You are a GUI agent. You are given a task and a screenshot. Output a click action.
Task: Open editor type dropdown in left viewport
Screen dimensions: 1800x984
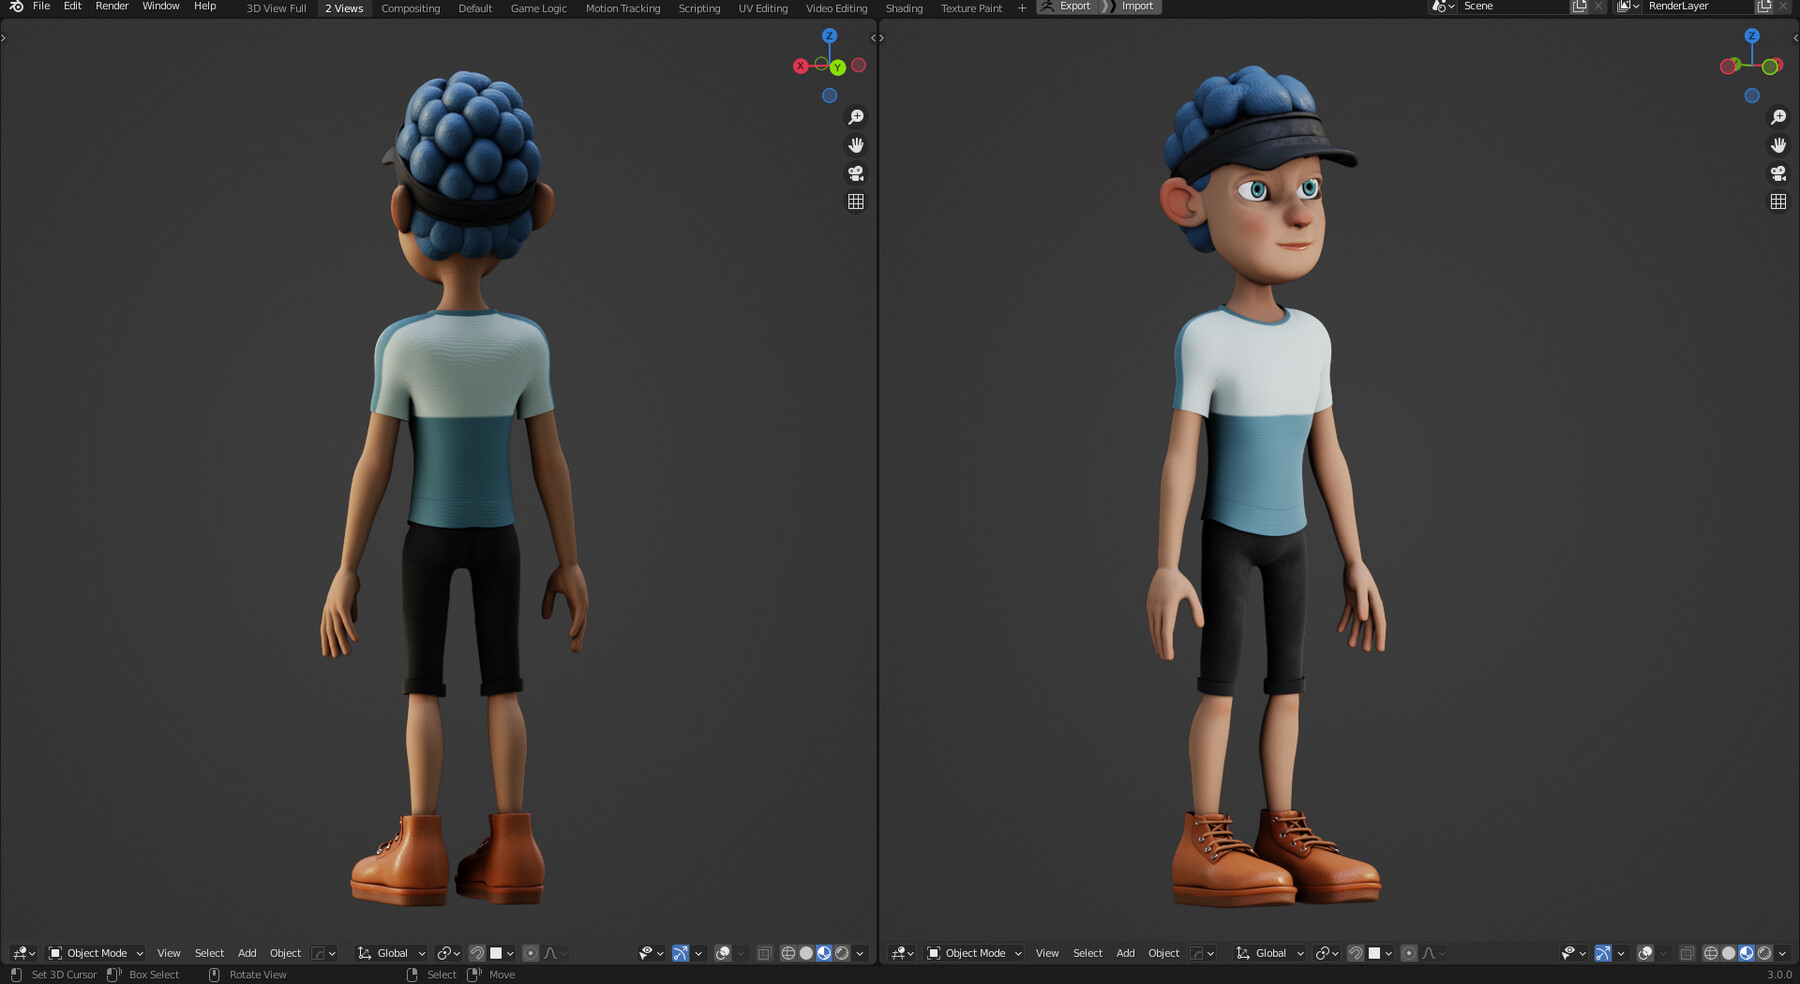click(22, 953)
